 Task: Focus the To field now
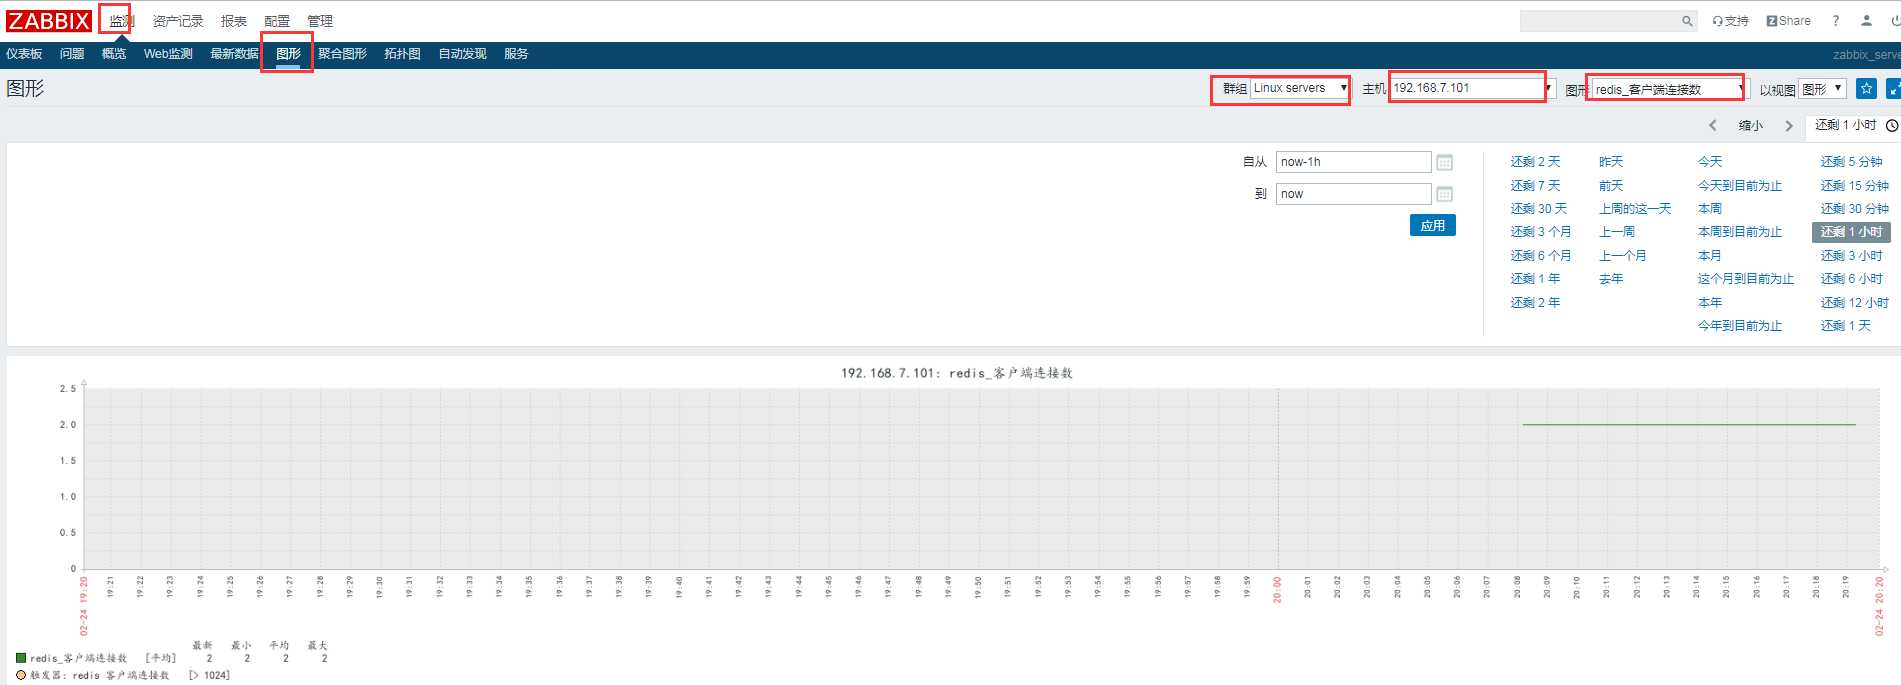[x=1354, y=194]
